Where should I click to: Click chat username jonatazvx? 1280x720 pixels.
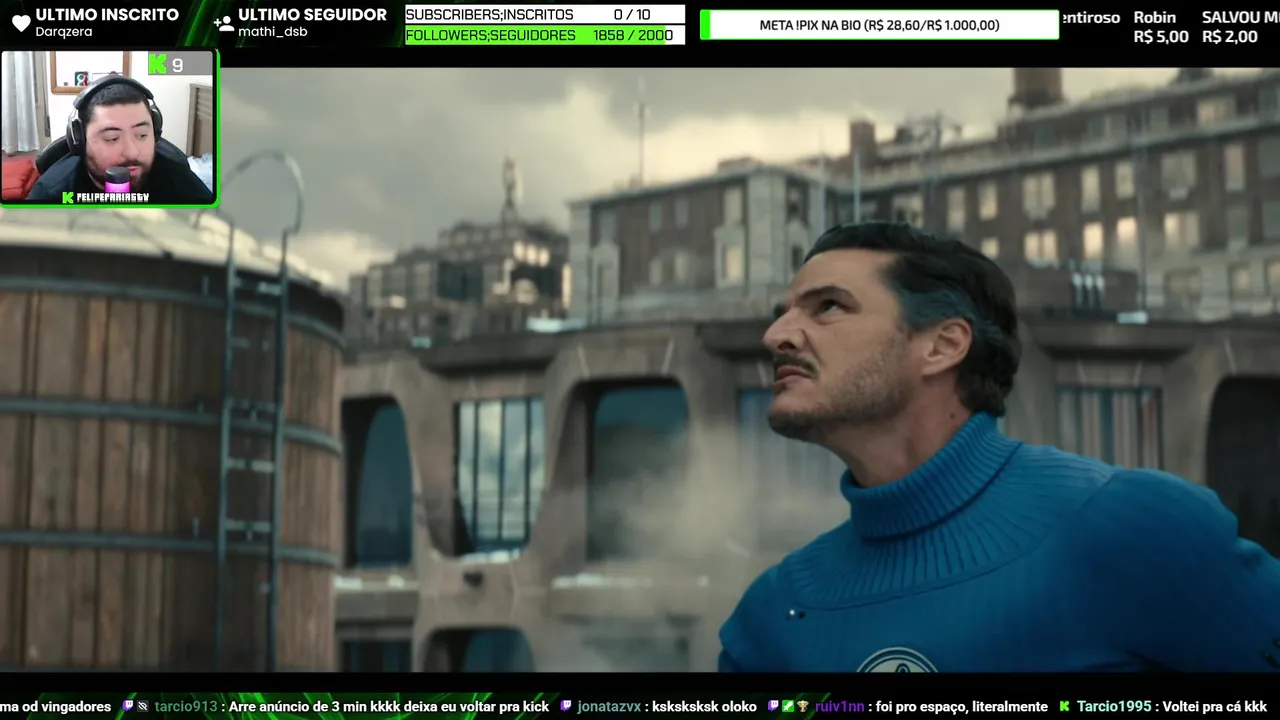609,706
